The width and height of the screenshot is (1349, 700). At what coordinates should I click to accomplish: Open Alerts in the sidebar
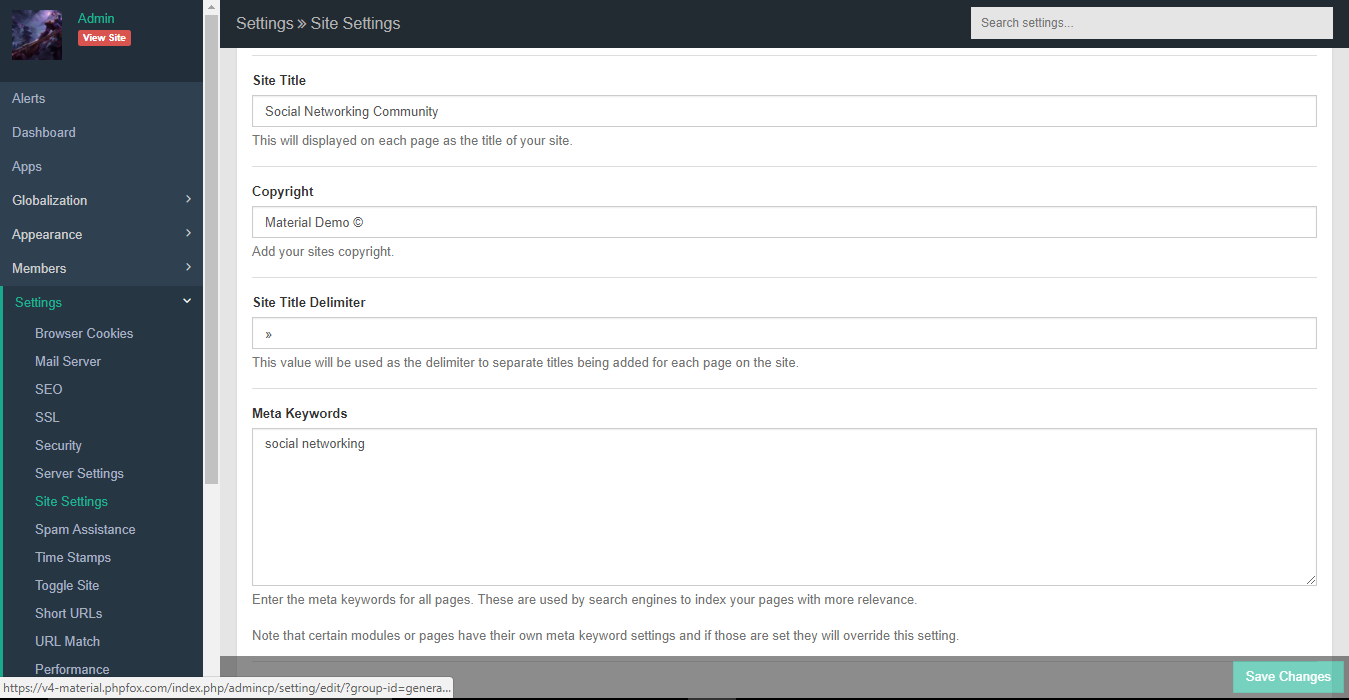(x=28, y=98)
